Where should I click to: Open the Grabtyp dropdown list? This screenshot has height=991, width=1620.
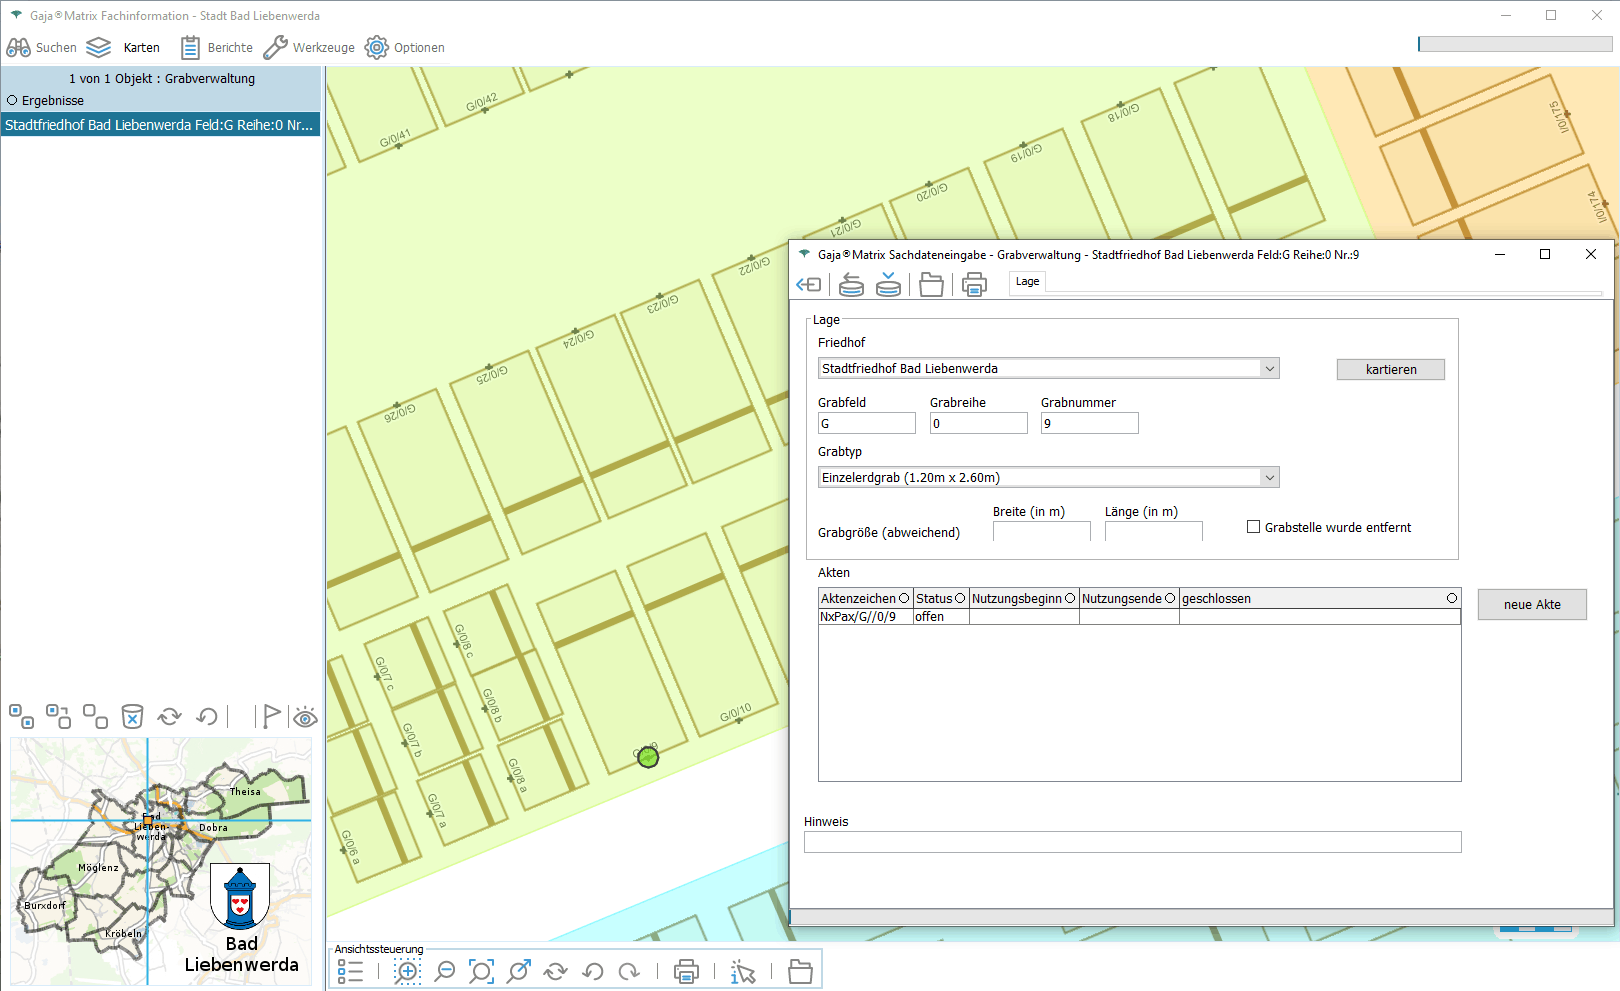1269,478
